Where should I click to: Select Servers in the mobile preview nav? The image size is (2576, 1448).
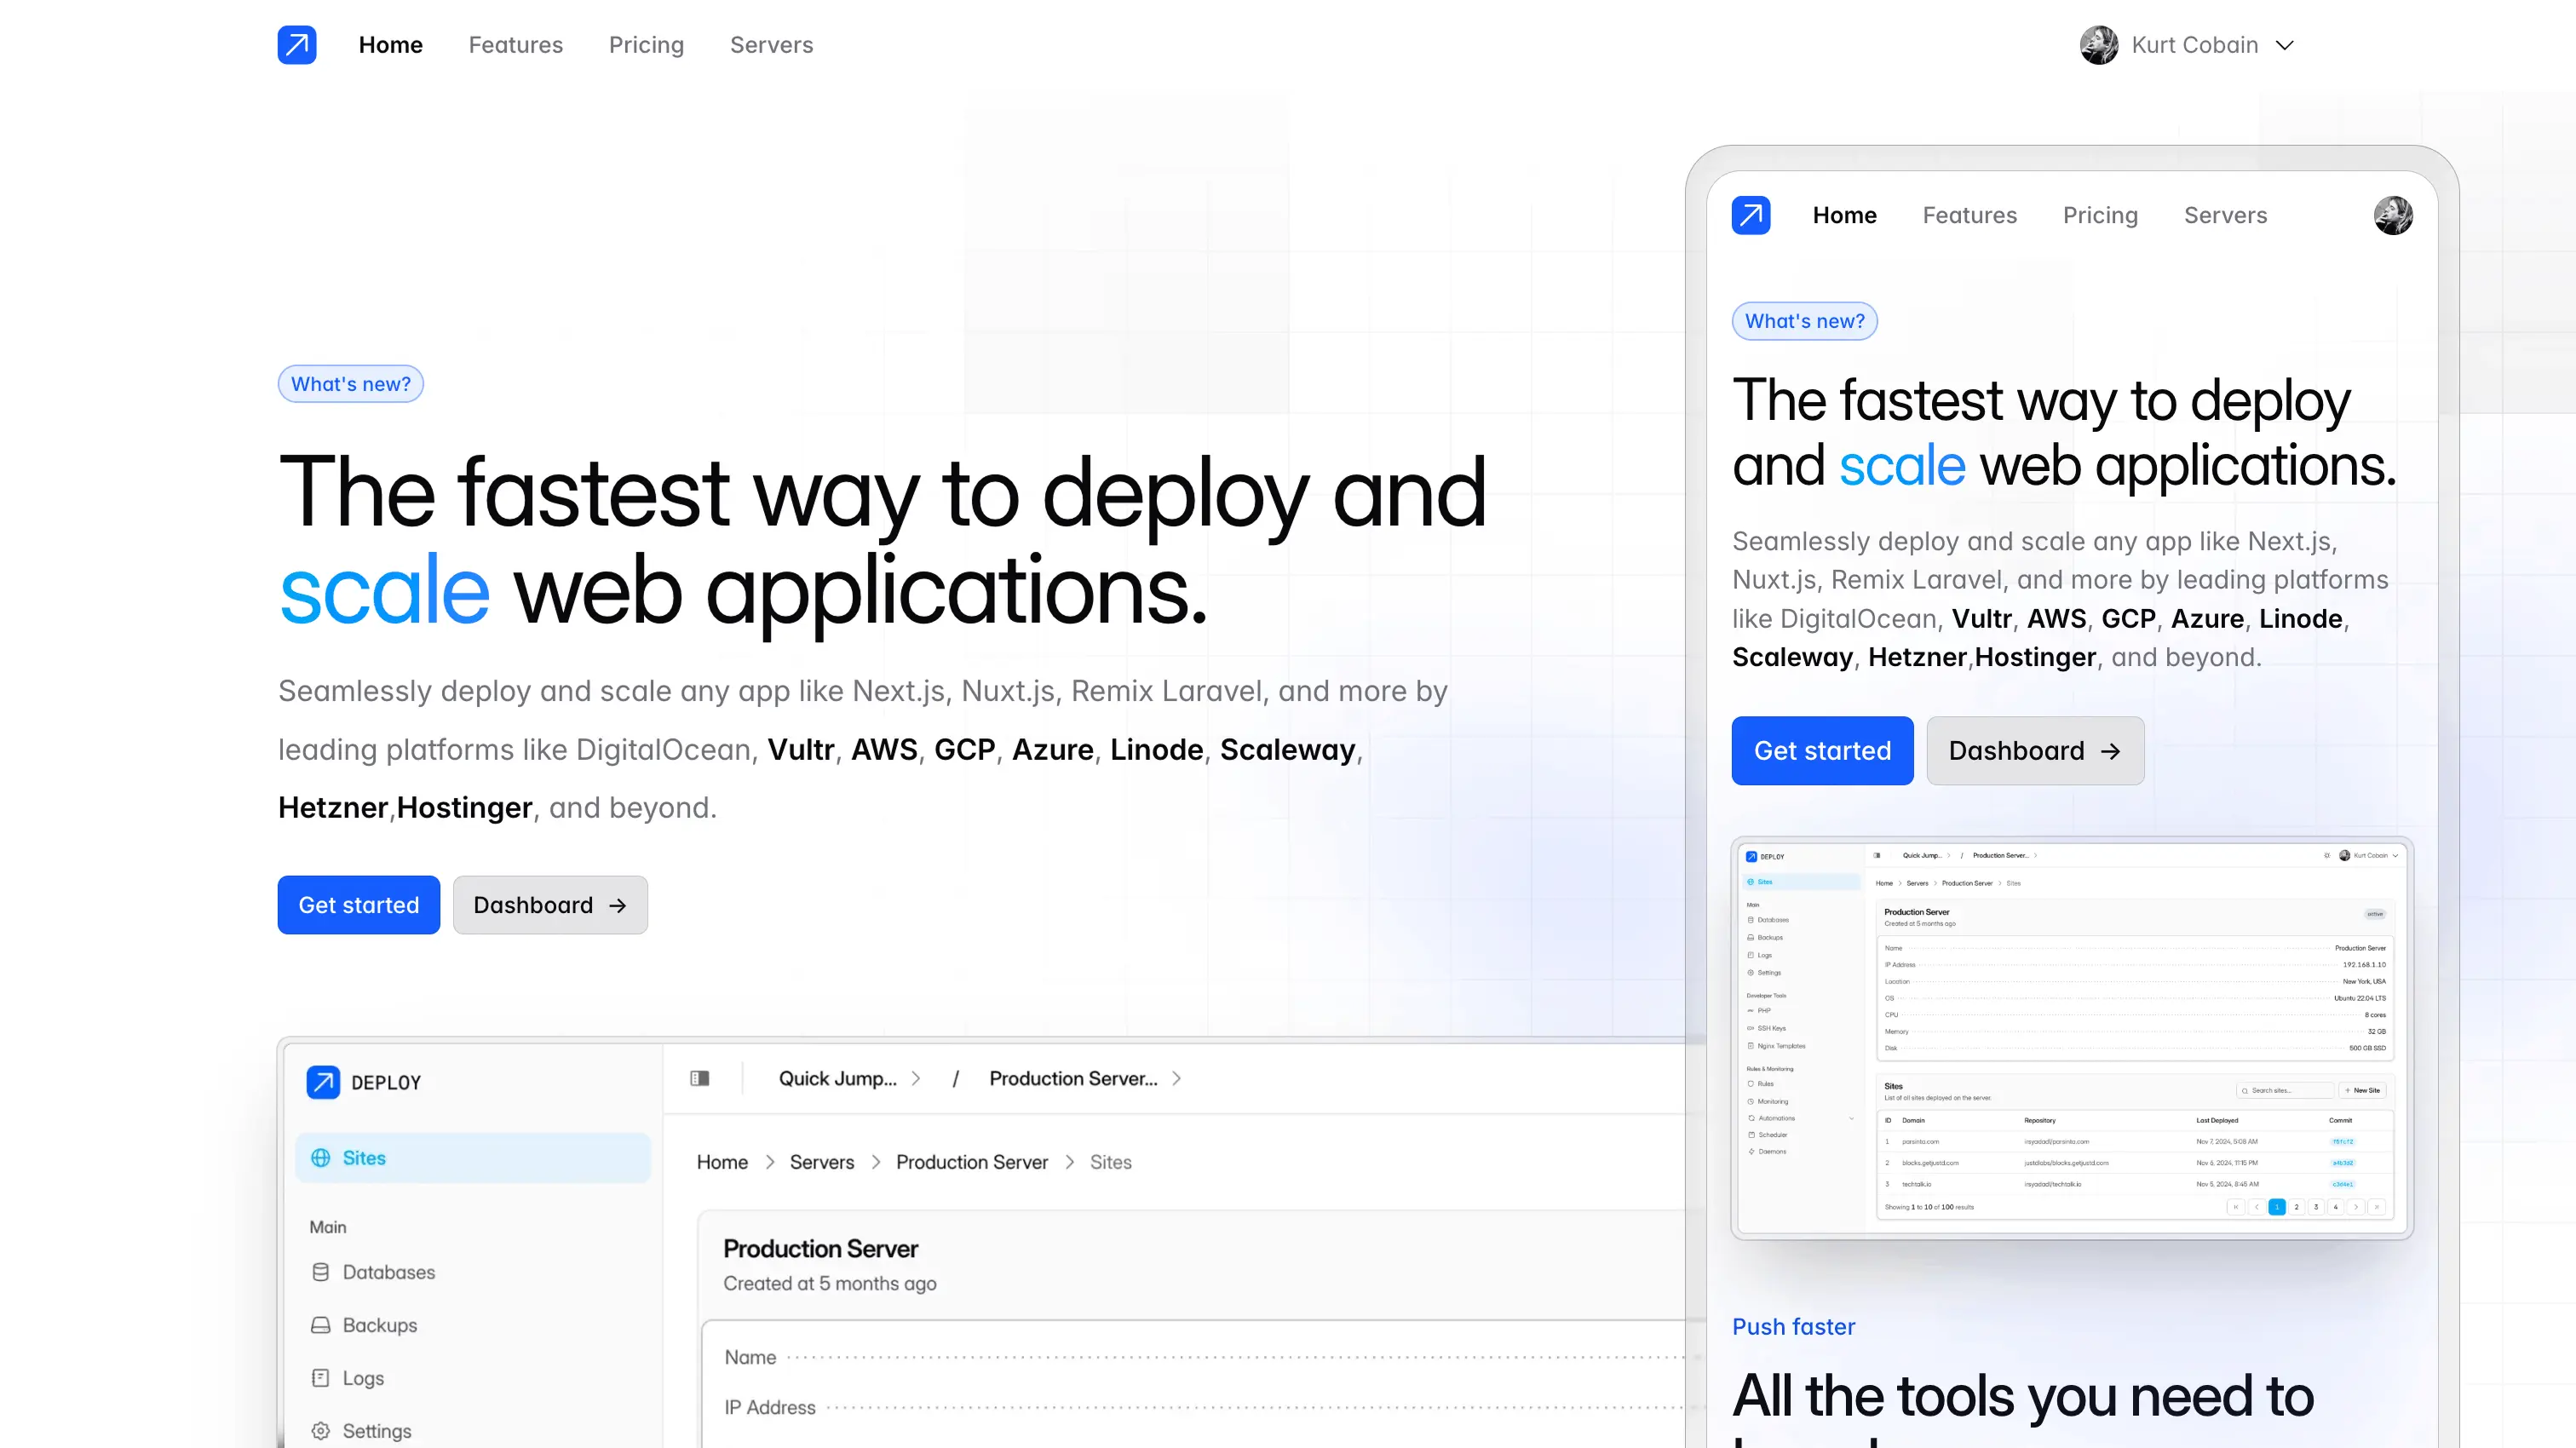click(2225, 215)
